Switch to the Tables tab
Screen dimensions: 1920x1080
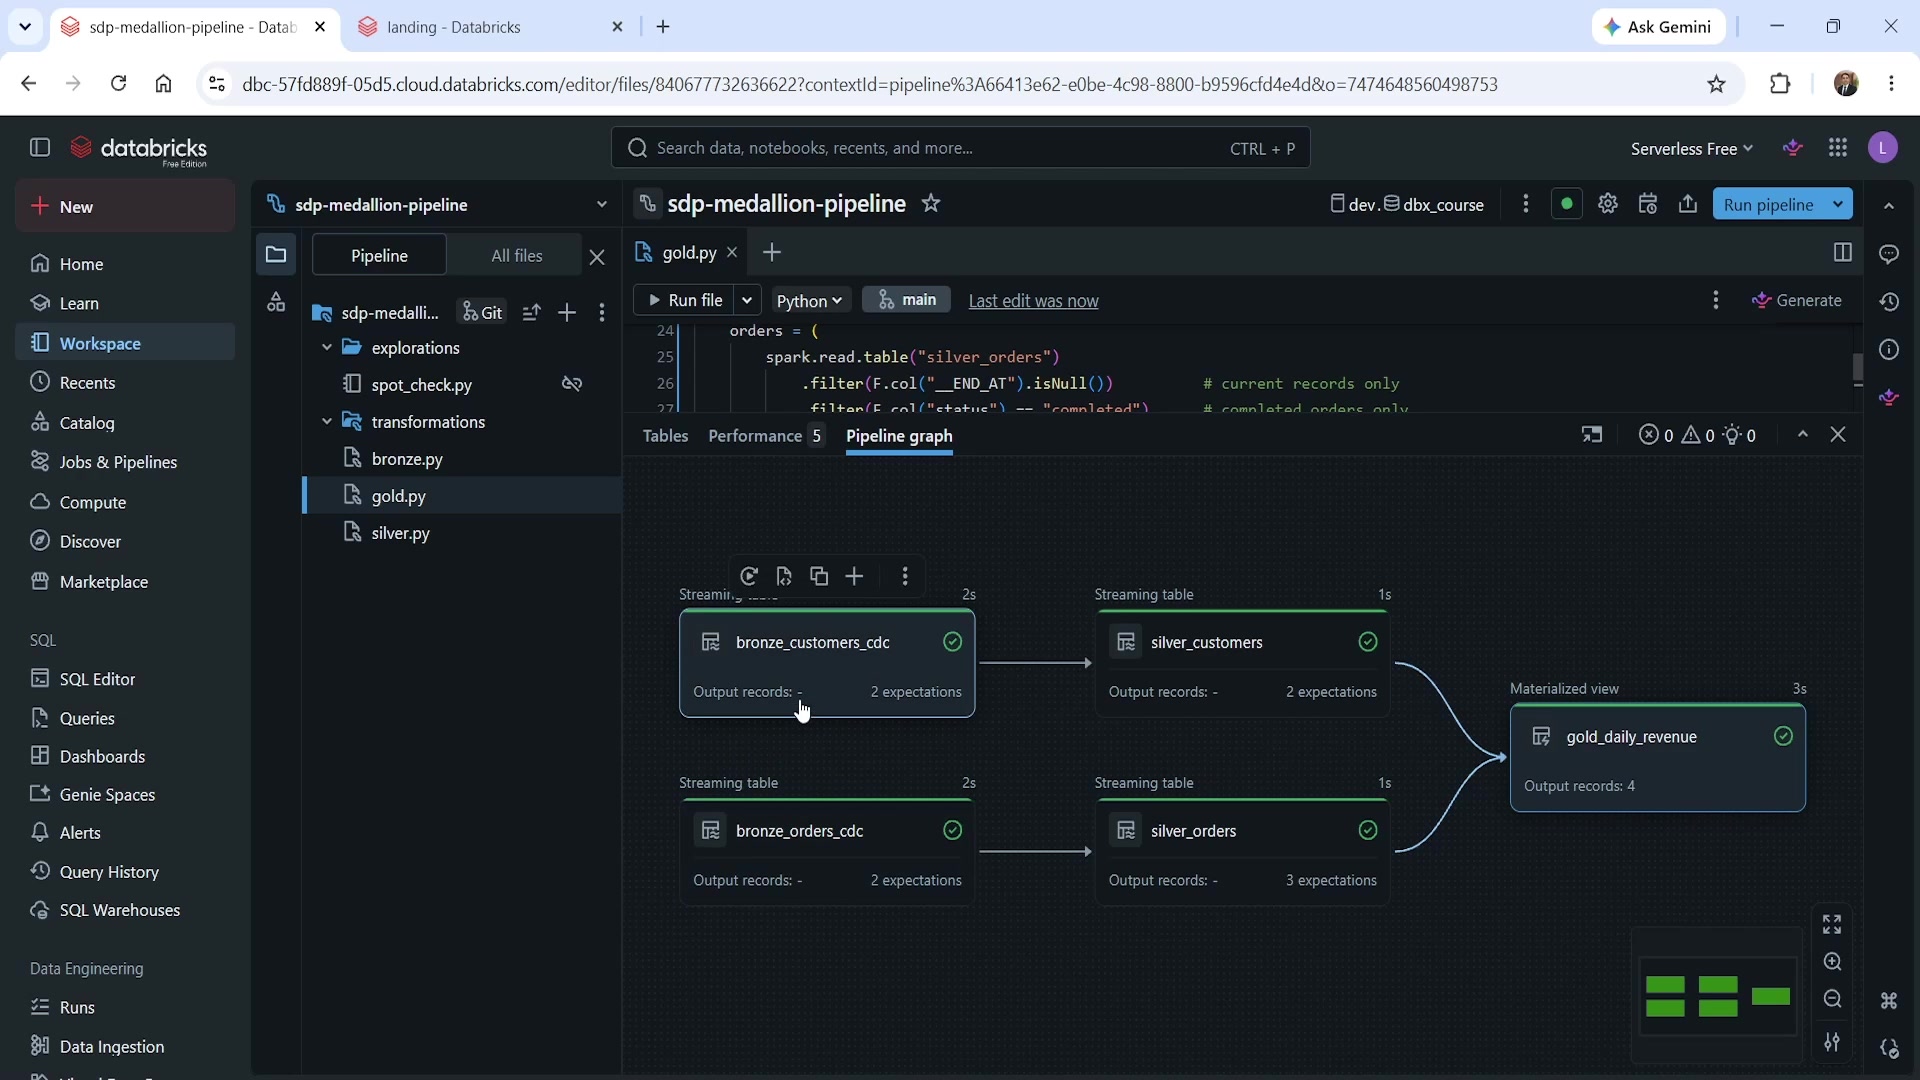tap(665, 436)
